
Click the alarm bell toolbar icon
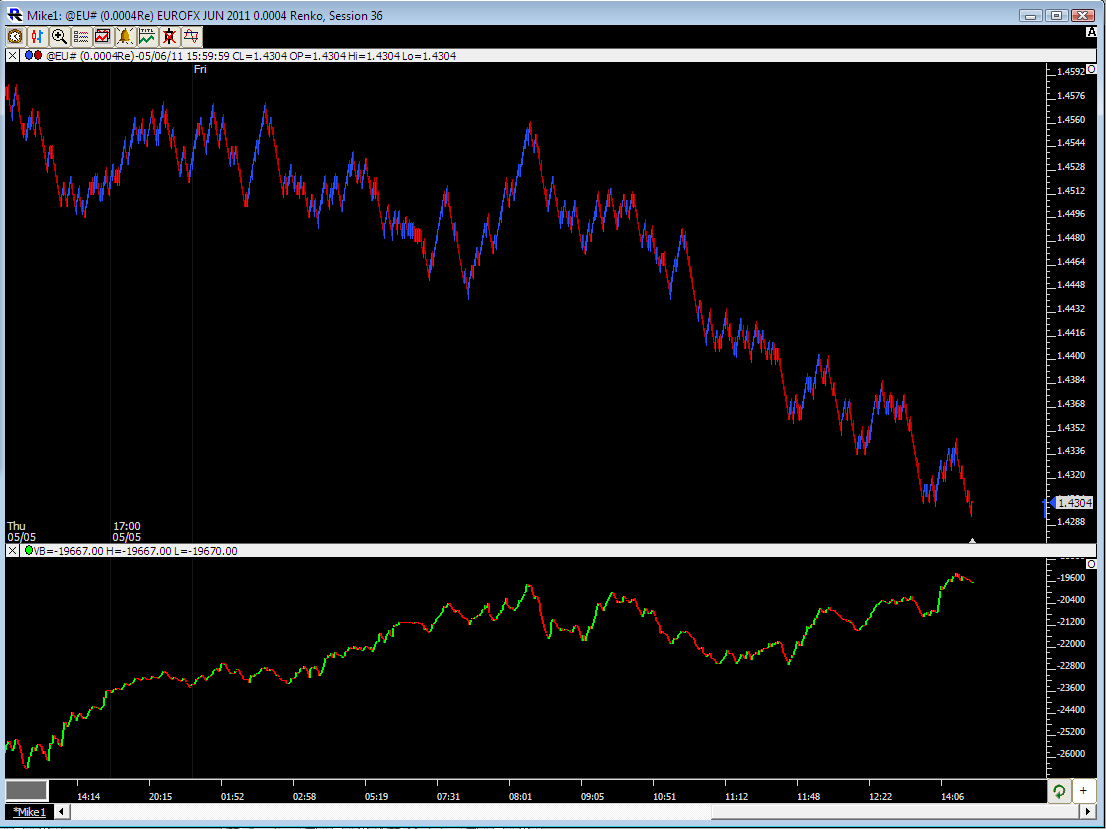tap(124, 37)
